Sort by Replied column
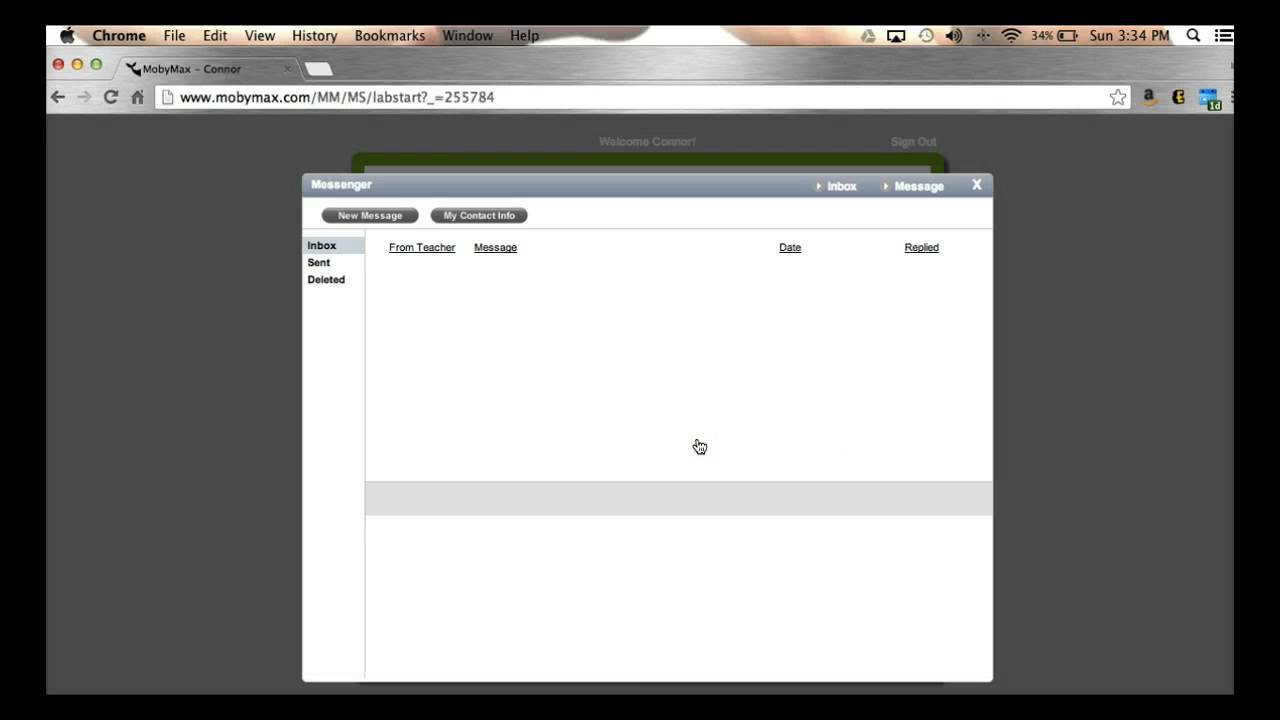This screenshot has height=720, width=1280. [922, 247]
